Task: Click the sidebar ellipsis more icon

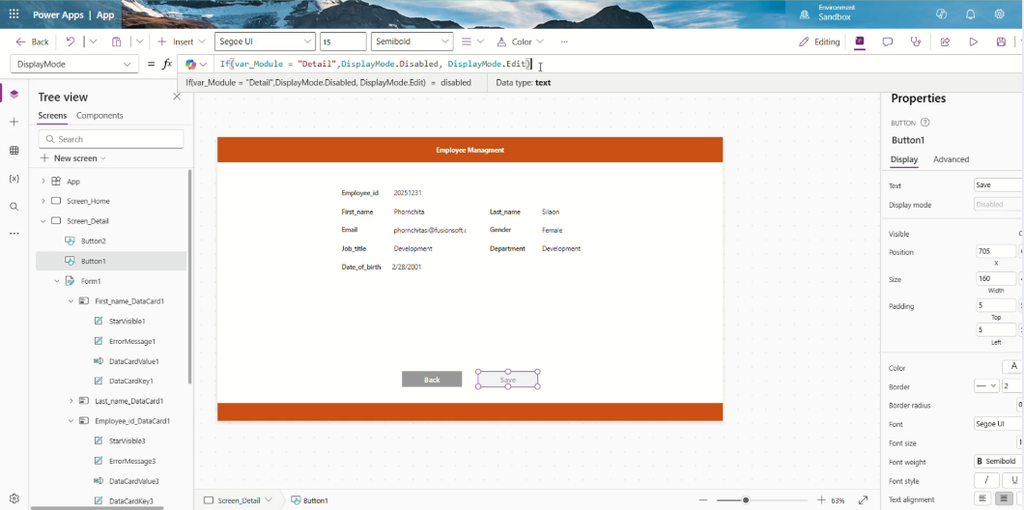Action: pos(14,233)
